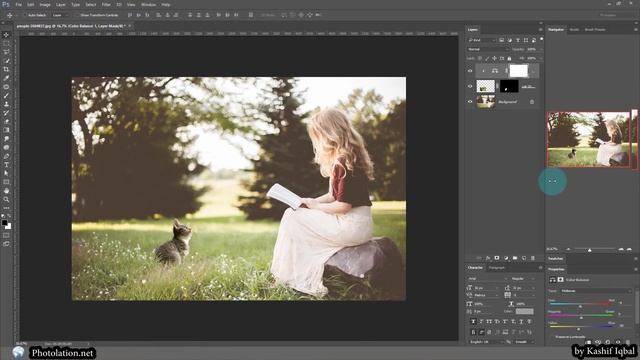
Task: Click the Character text color swatch
Action: [524, 311]
